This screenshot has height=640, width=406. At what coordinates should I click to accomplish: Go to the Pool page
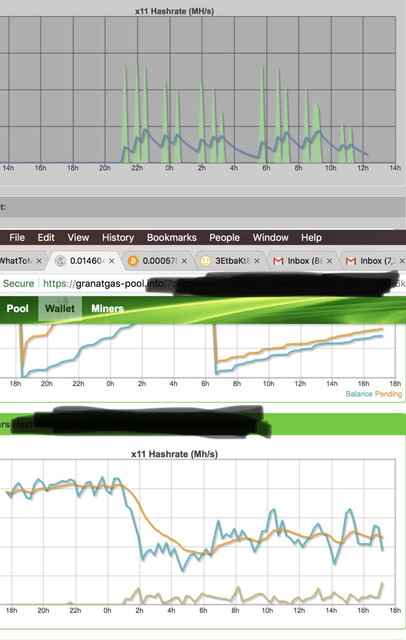[x=18, y=309]
